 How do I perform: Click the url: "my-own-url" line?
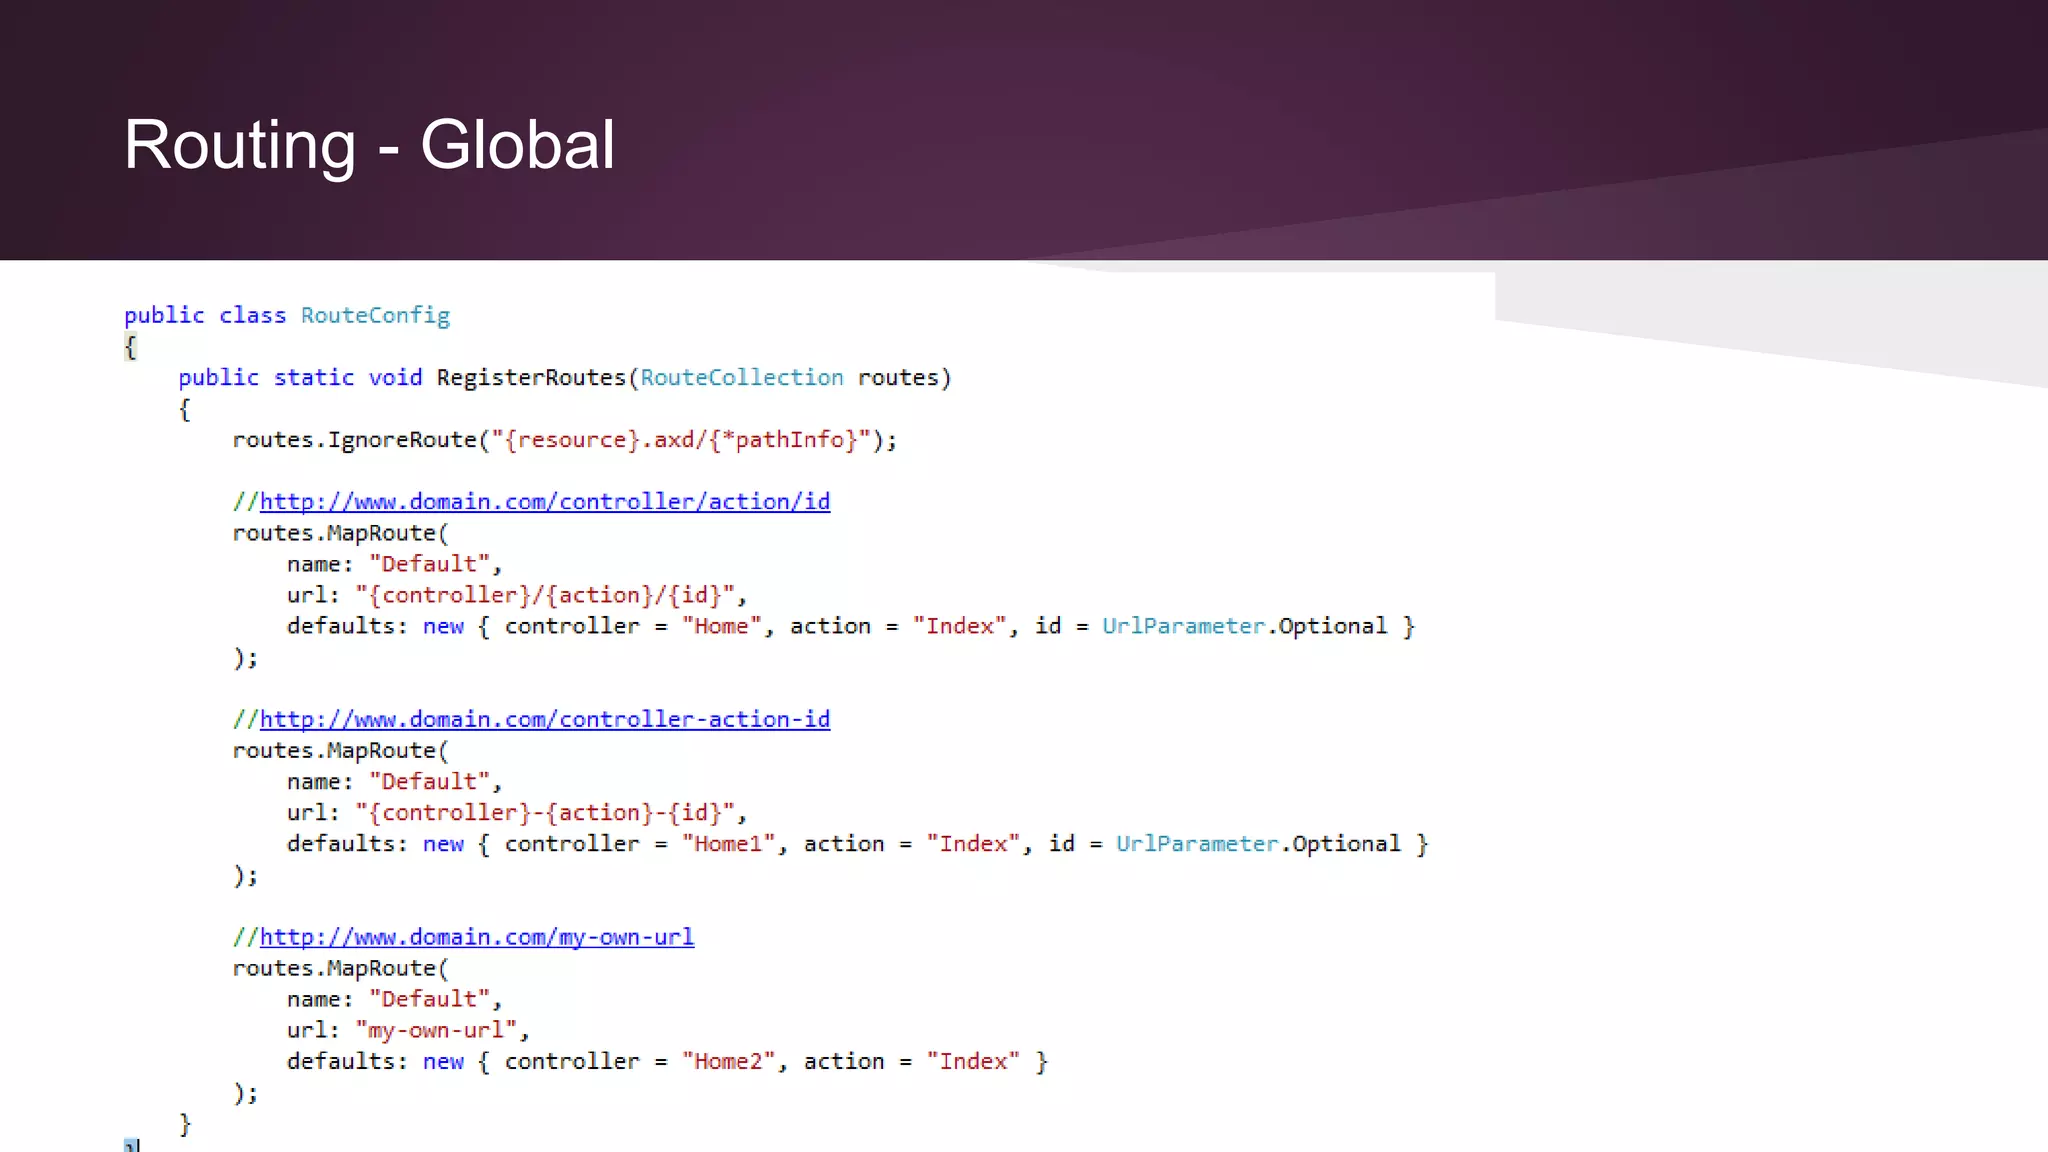pyautogui.click(x=408, y=1031)
